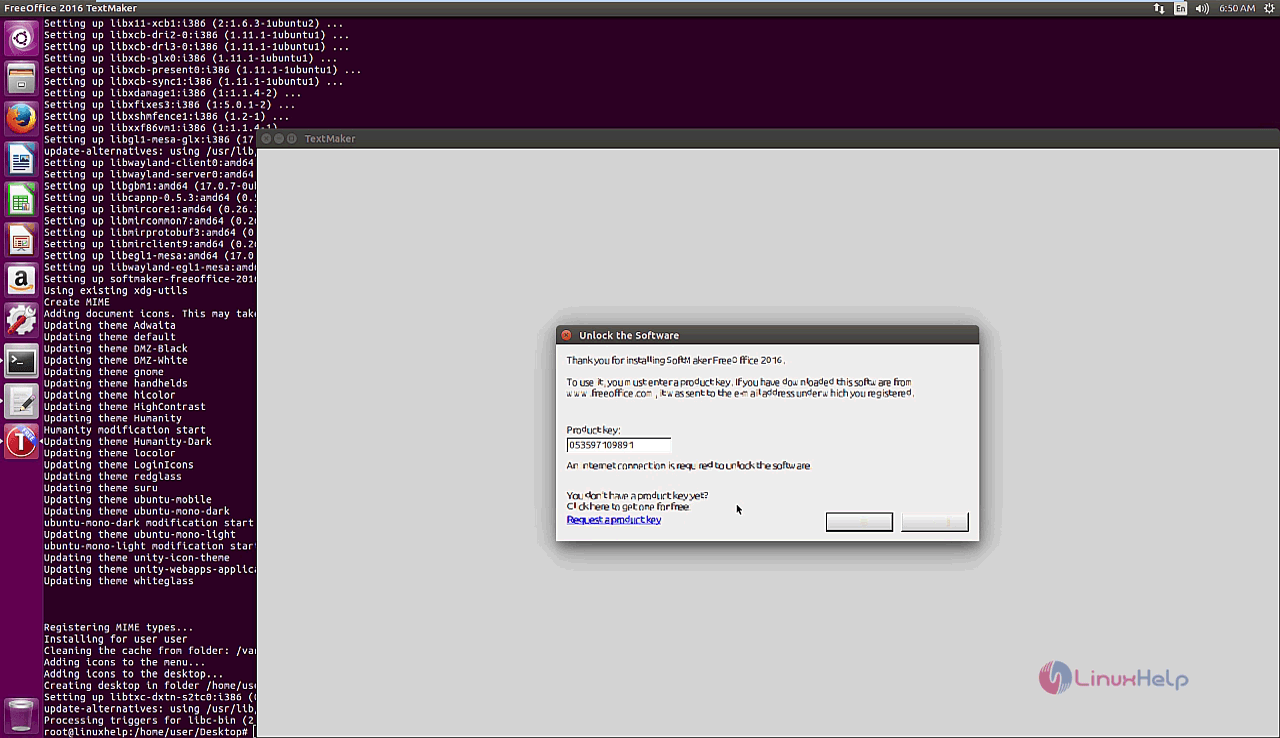This screenshot has height=738, width=1280.
Task: Focus the Product key input field
Action: point(618,444)
